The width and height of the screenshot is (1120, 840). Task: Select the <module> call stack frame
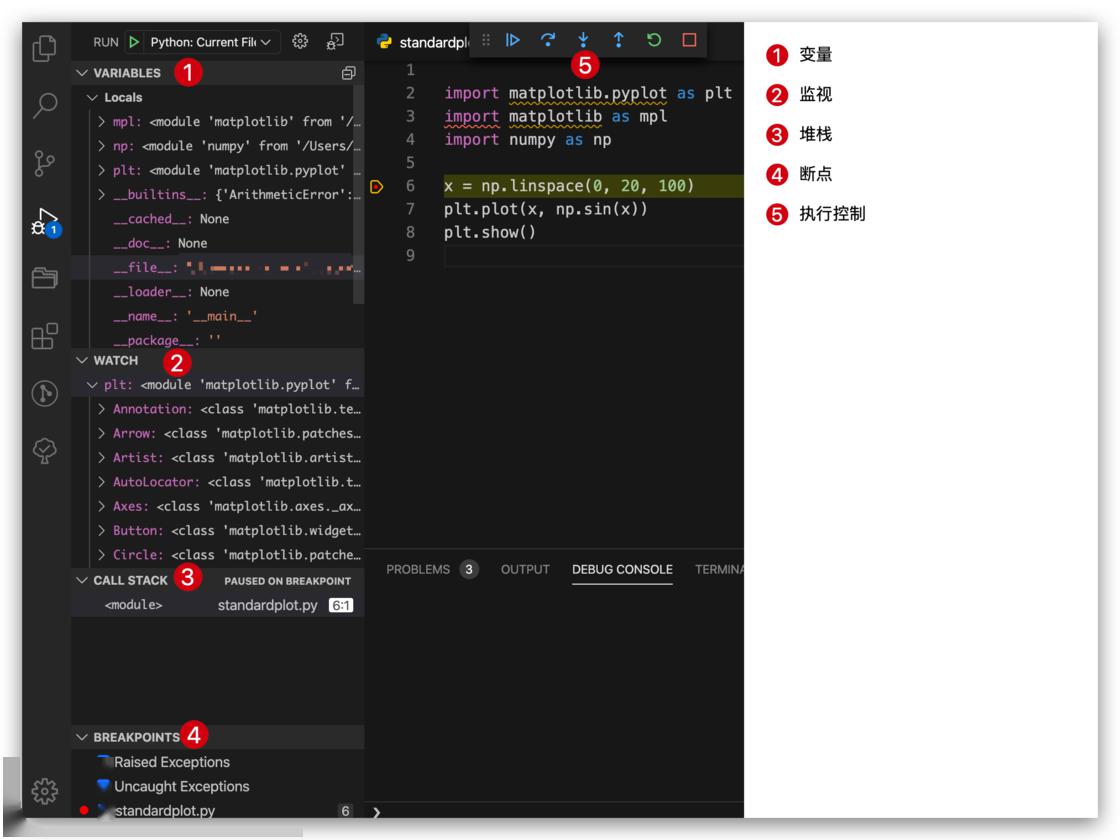point(133,605)
